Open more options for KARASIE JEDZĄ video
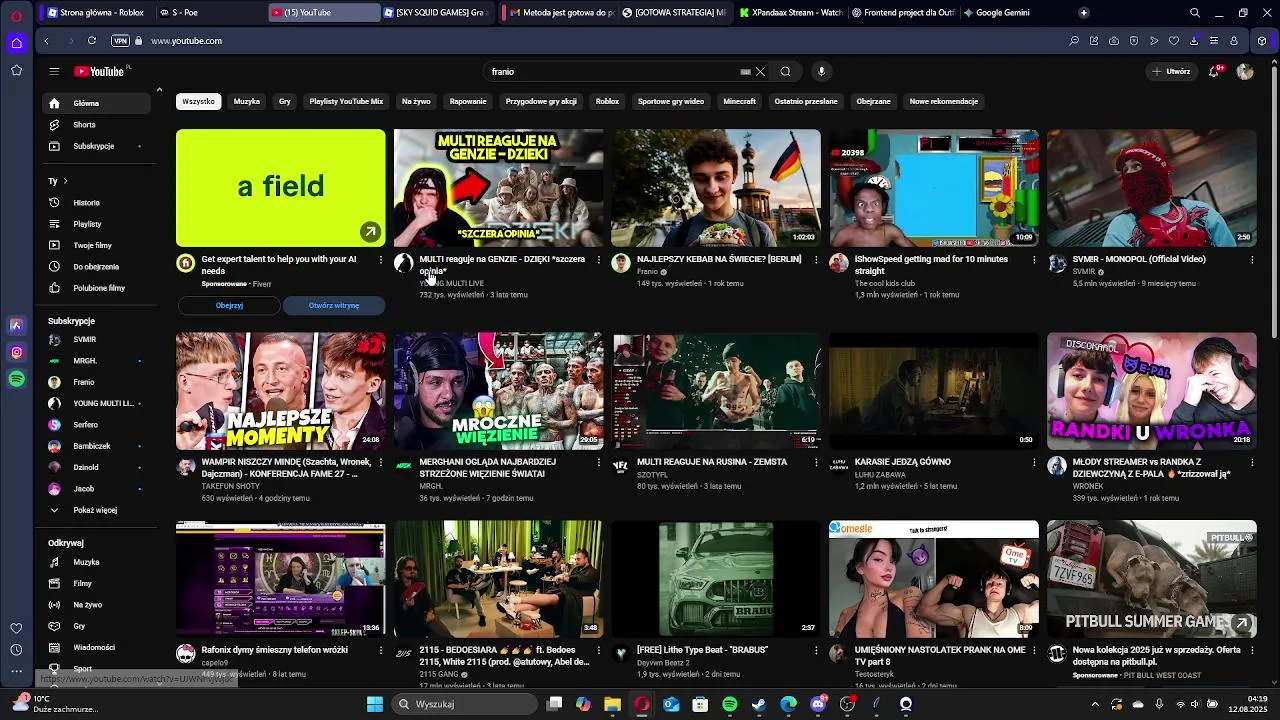 tap(1034, 463)
